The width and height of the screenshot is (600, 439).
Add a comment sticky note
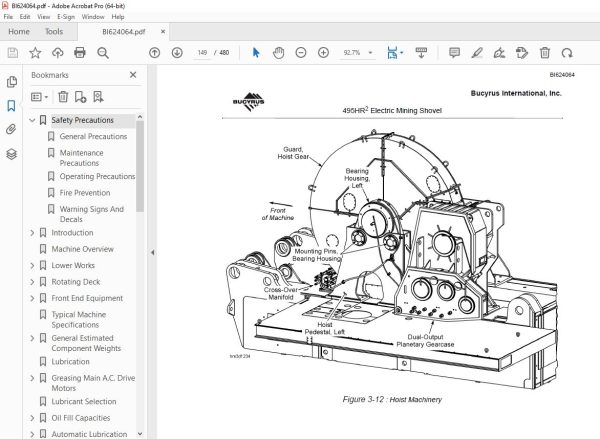(x=454, y=52)
